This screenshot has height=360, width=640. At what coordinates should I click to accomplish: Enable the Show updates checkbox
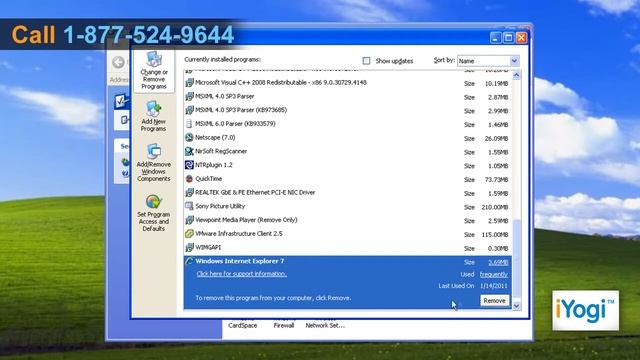point(366,61)
